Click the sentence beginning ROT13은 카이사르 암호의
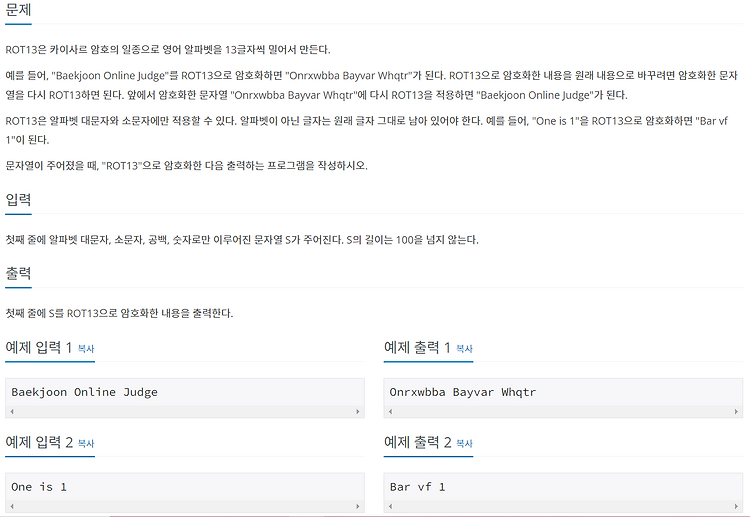750x517 pixels. pyautogui.click(x=168, y=50)
